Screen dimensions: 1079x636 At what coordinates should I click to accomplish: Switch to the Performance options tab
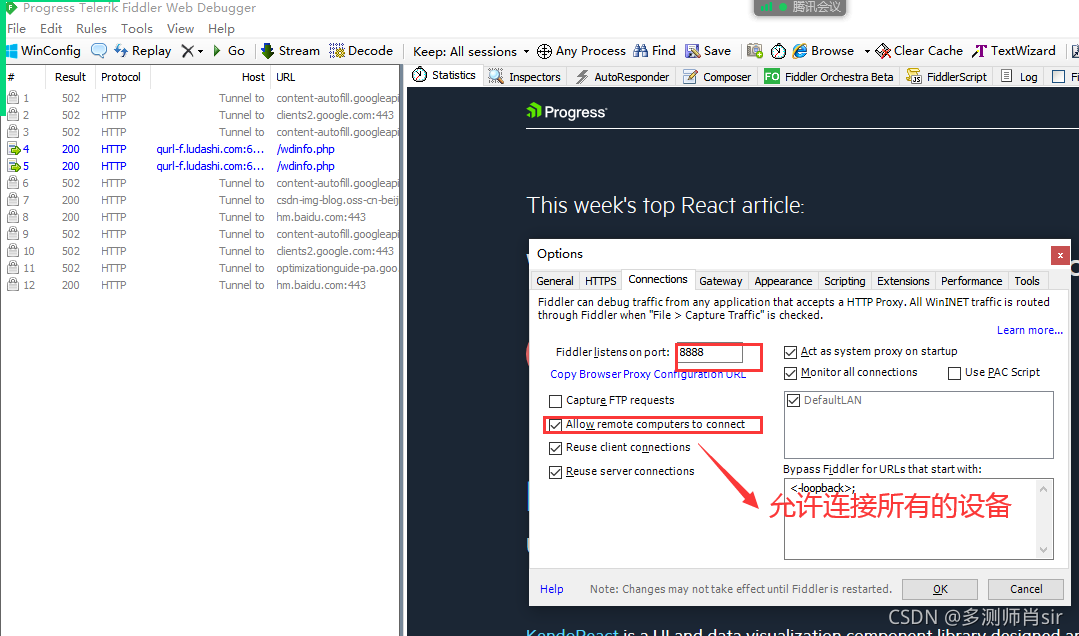(x=971, y=281)
